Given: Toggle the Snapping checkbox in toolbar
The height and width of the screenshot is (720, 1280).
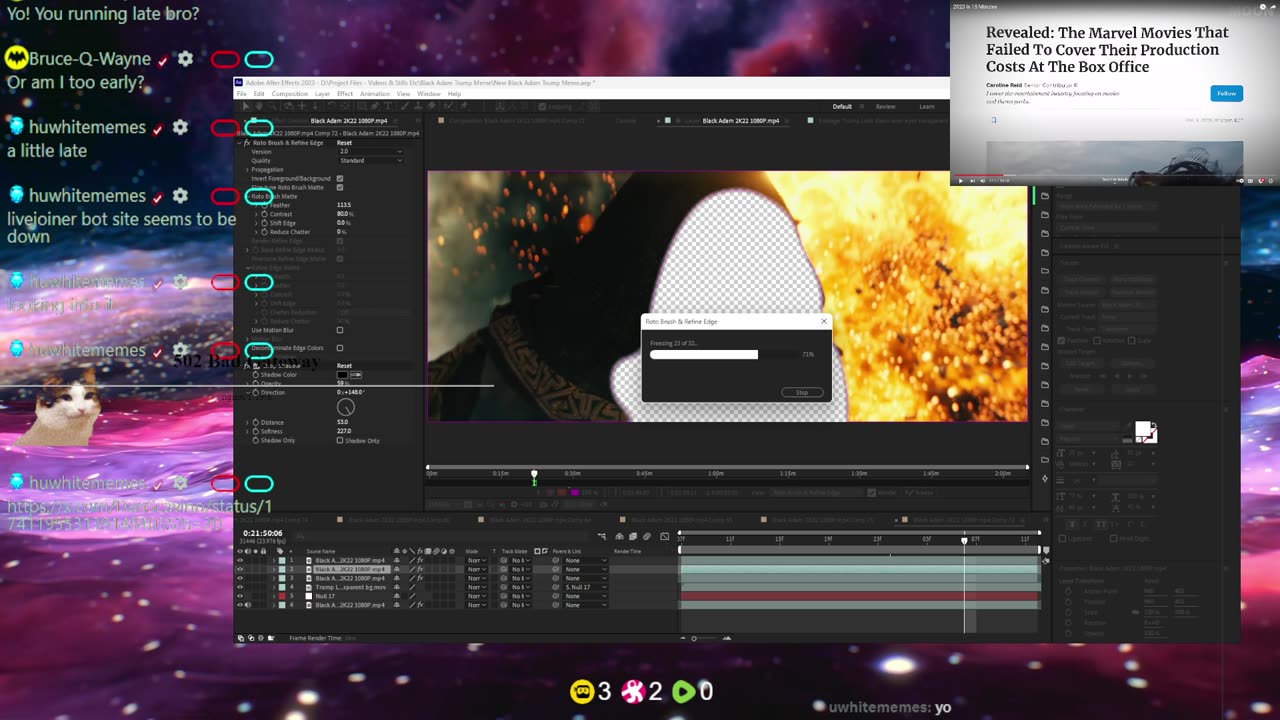Looking at the screenshot, I should 541,106.
